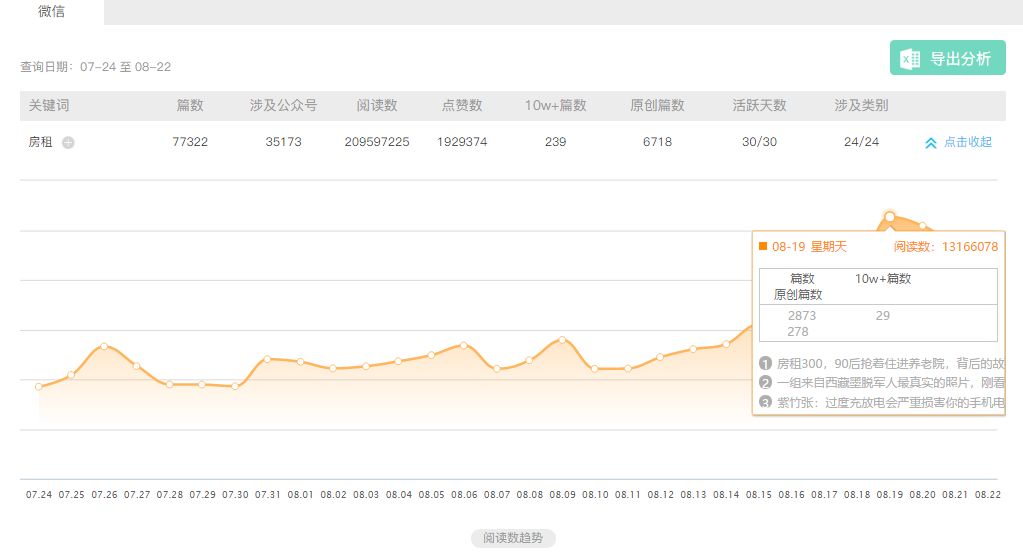1023x553 pixels.
Task: Click the 导出分析 export button
Action: point(947,58)
